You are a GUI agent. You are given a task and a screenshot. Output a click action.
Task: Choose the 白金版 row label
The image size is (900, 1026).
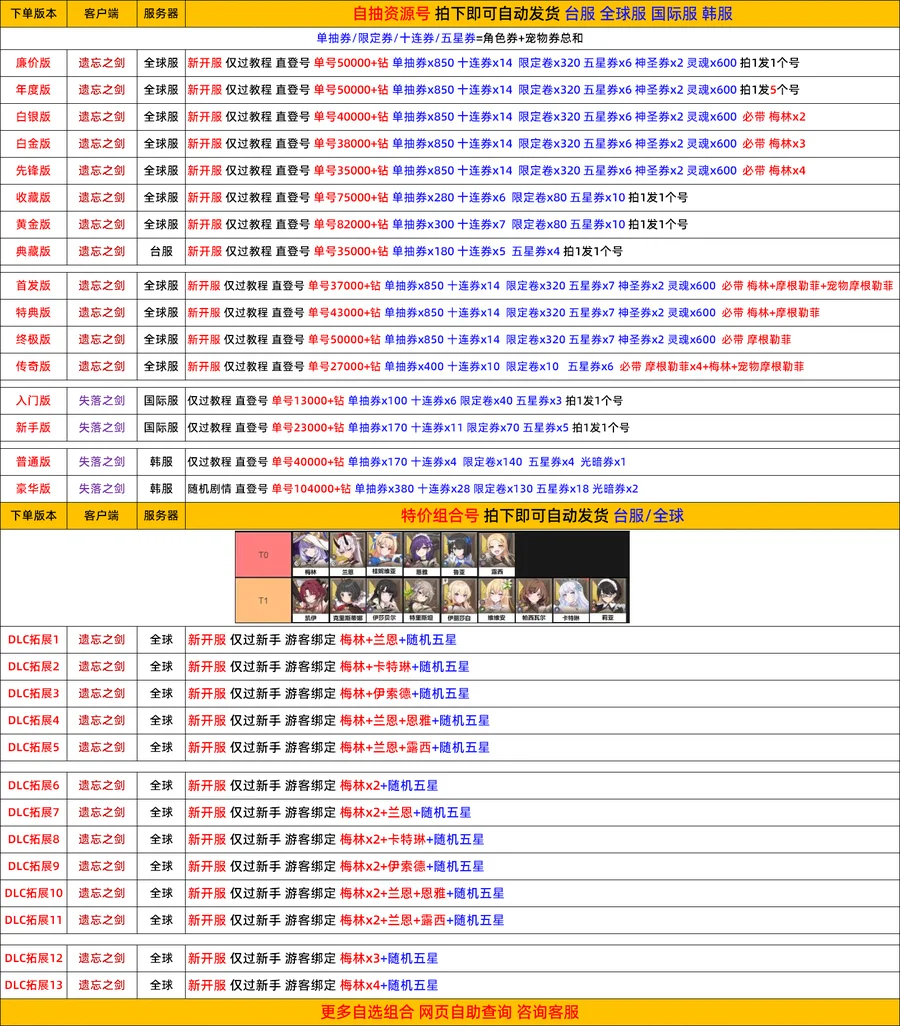[x=33, y=143]
